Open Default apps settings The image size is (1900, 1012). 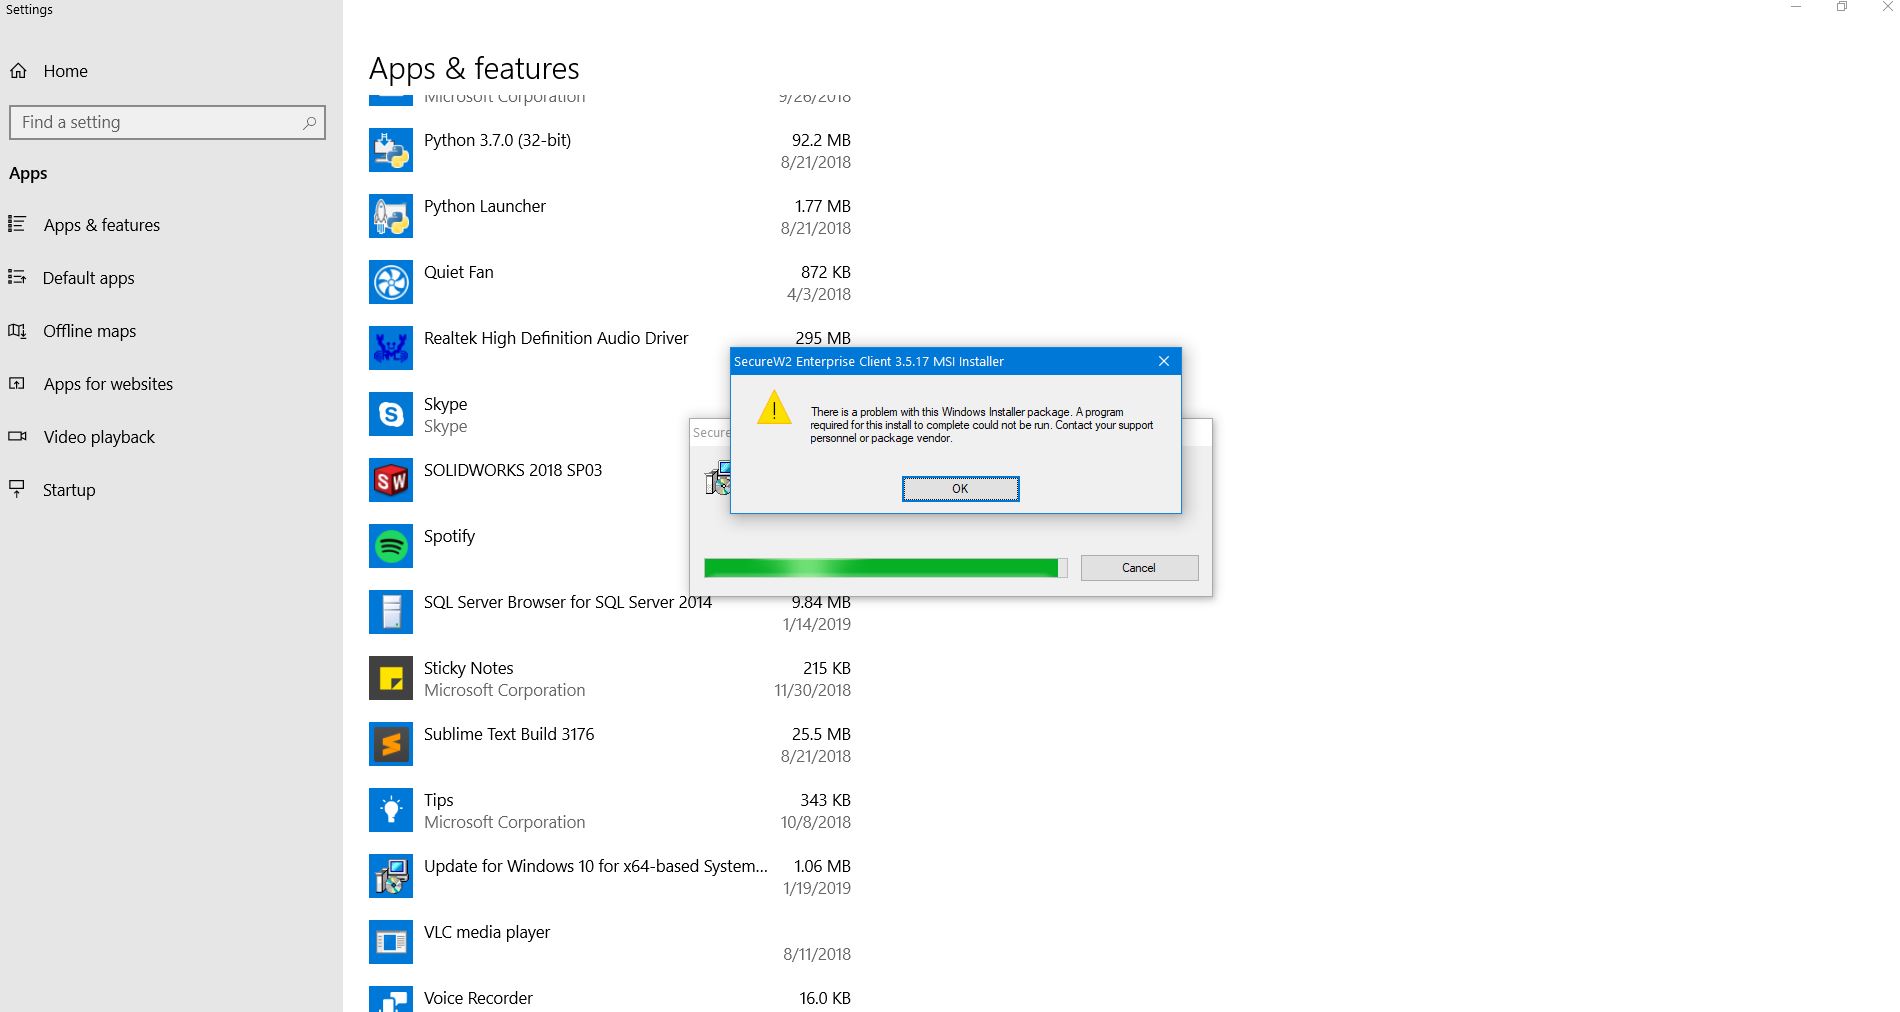pos(89,278)
